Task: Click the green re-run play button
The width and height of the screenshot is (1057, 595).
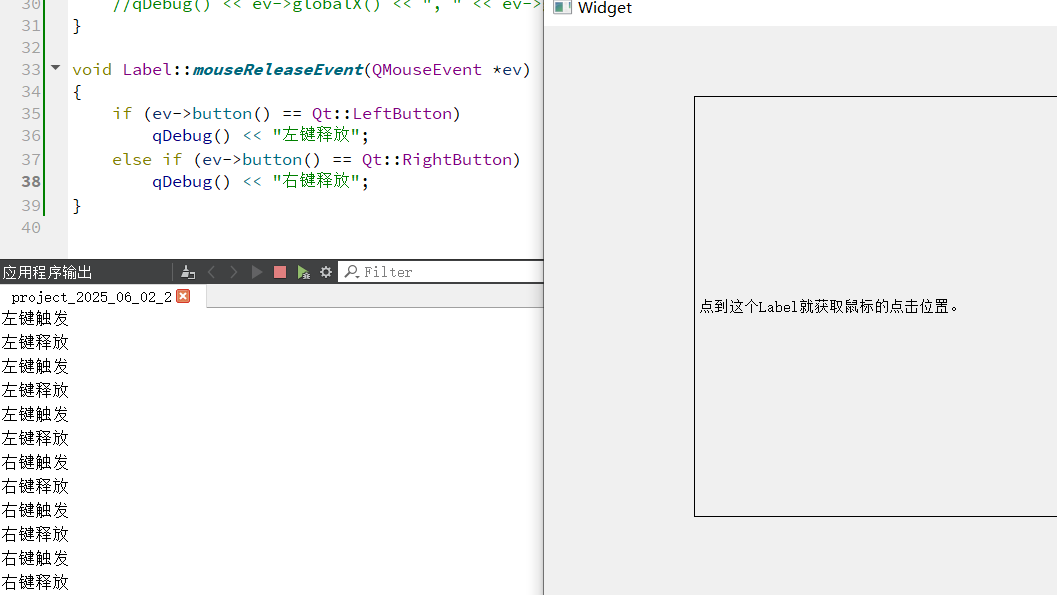Action: tap(256, 272)
